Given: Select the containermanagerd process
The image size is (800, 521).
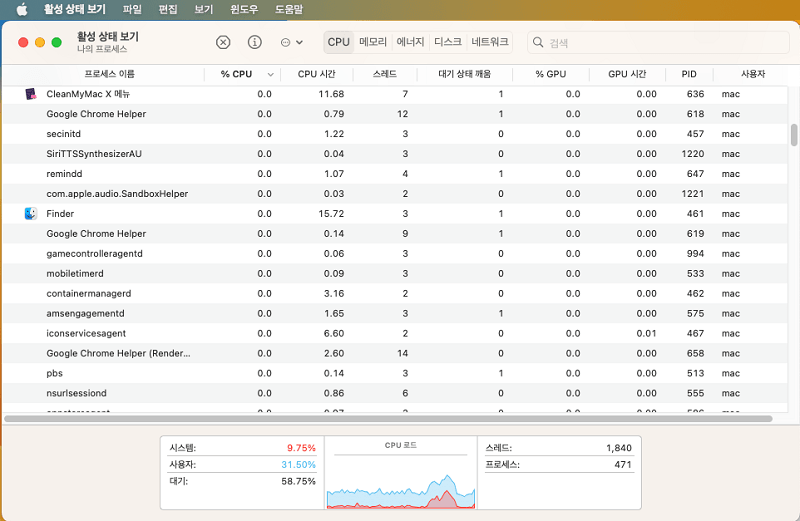Looking at the screenshot, I should pos(395,293).
